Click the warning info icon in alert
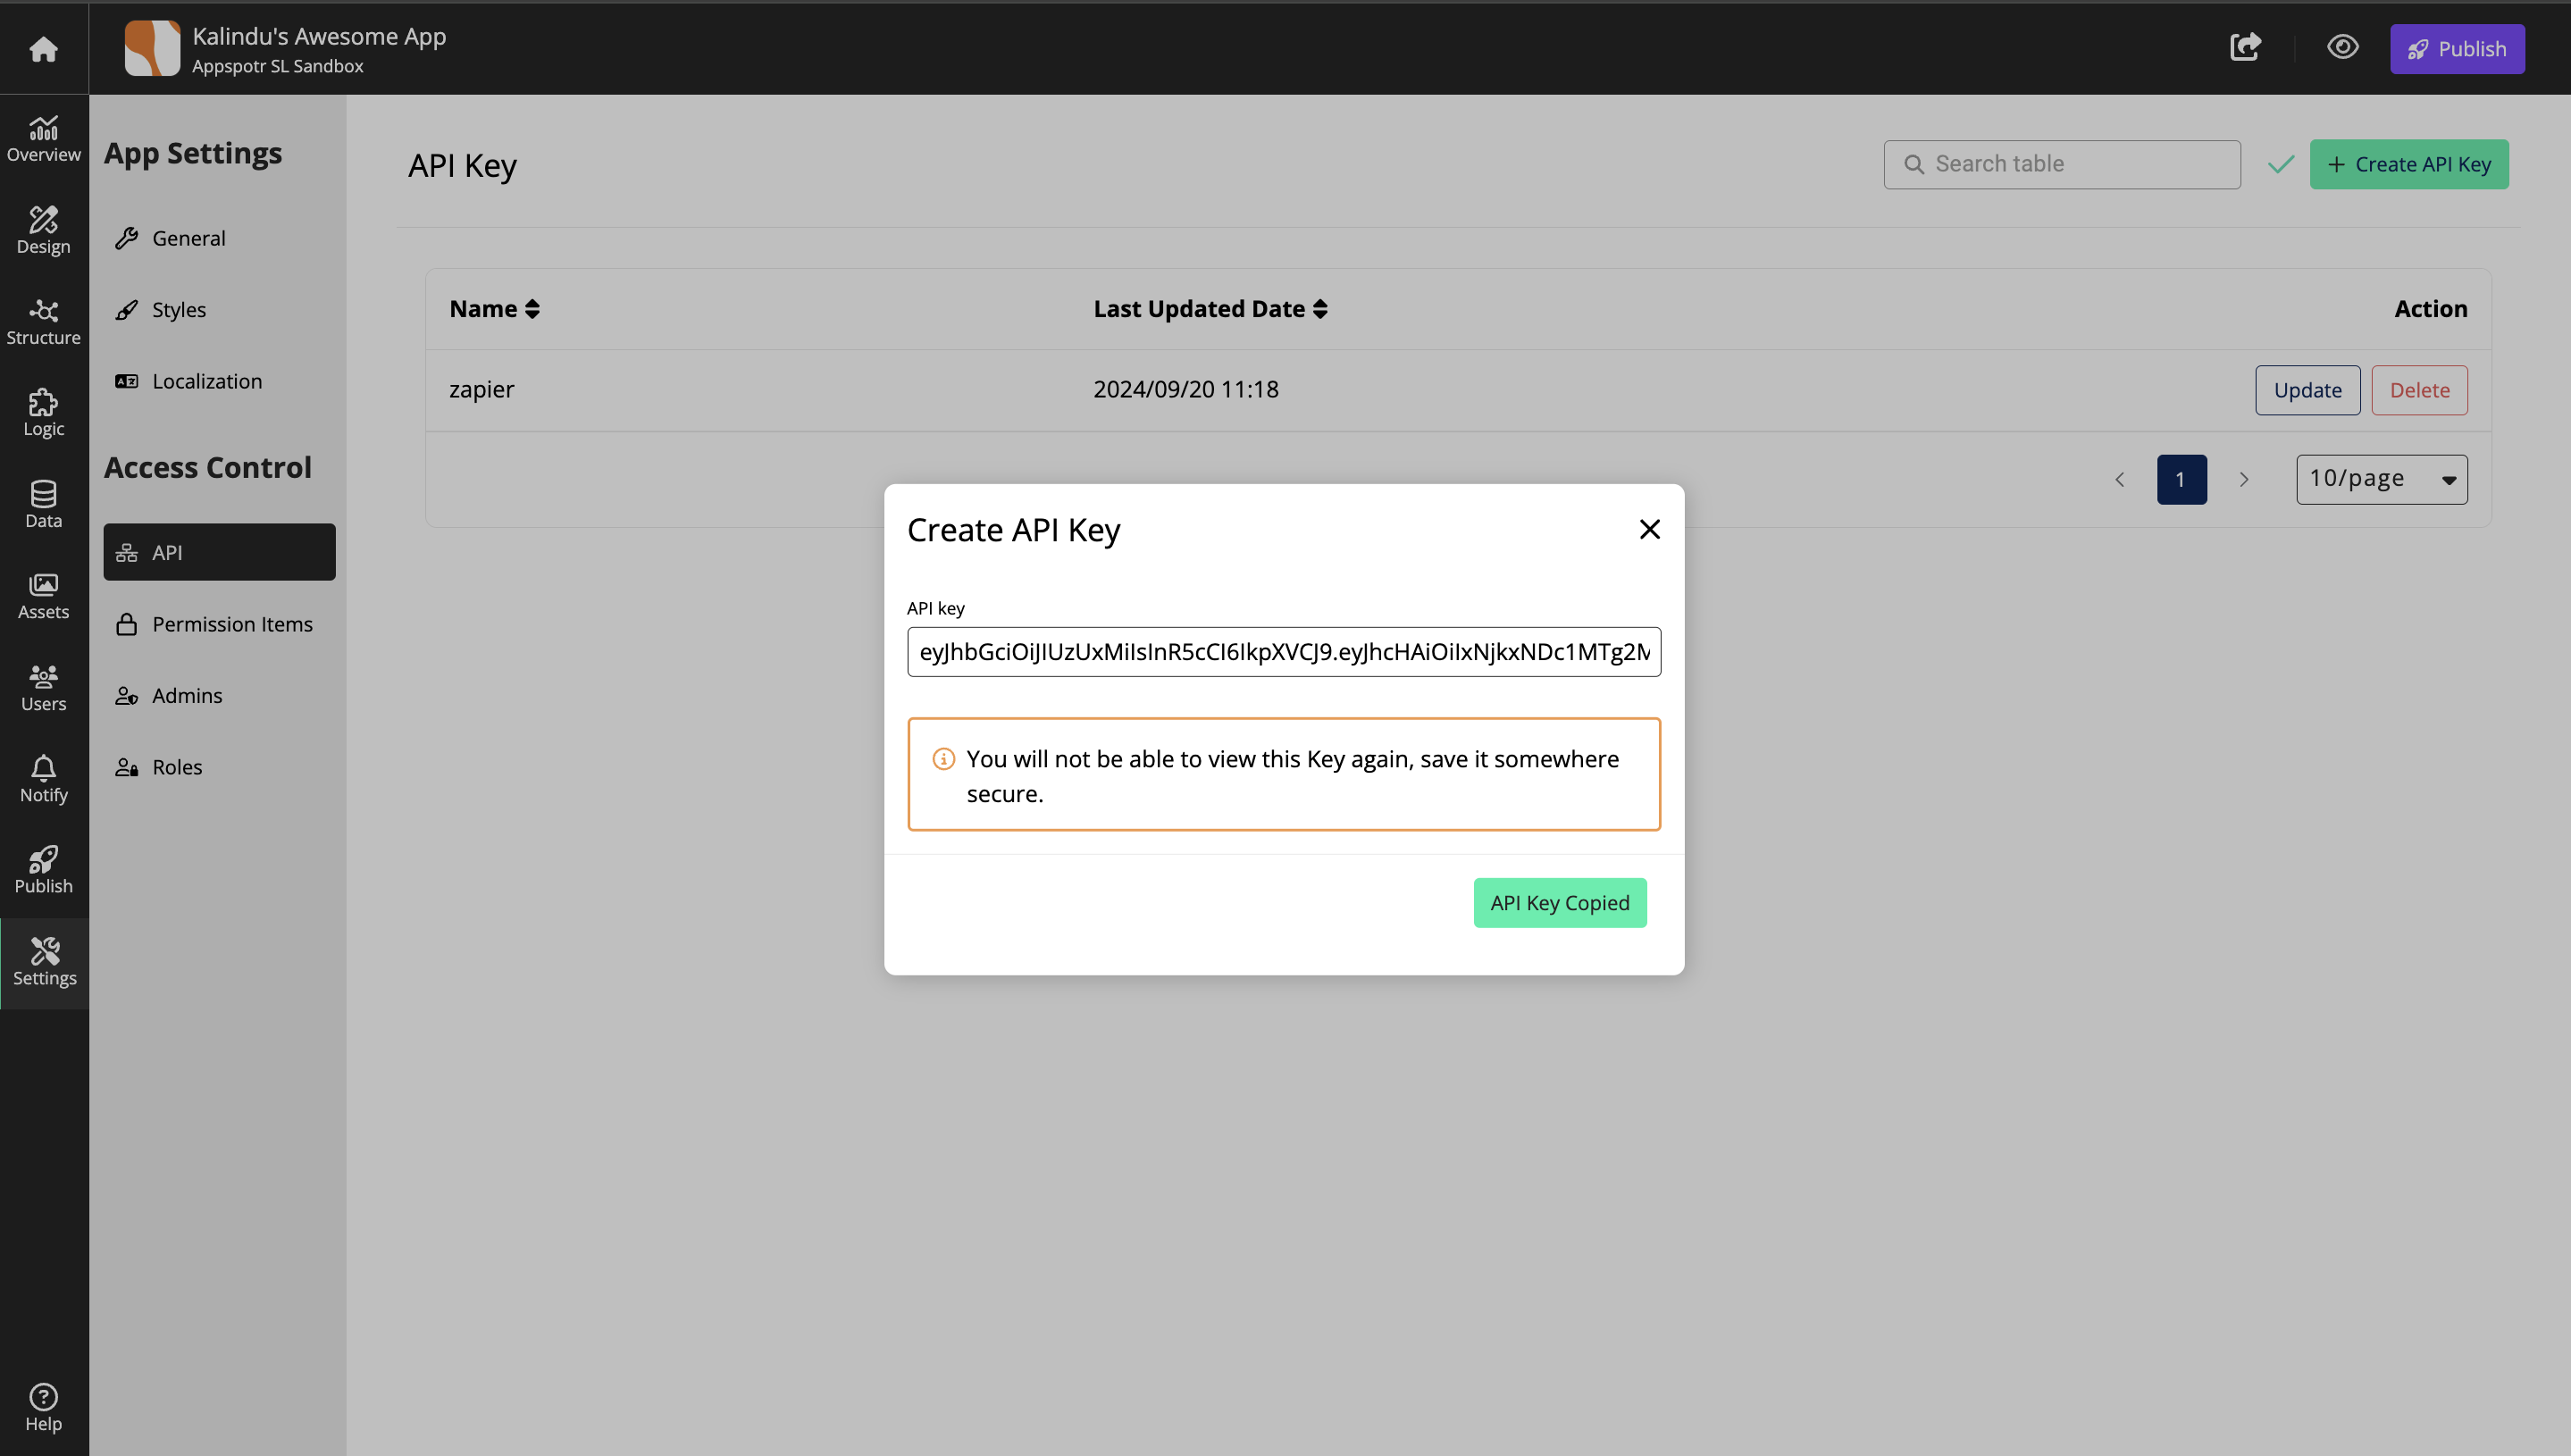 point(943,759)
